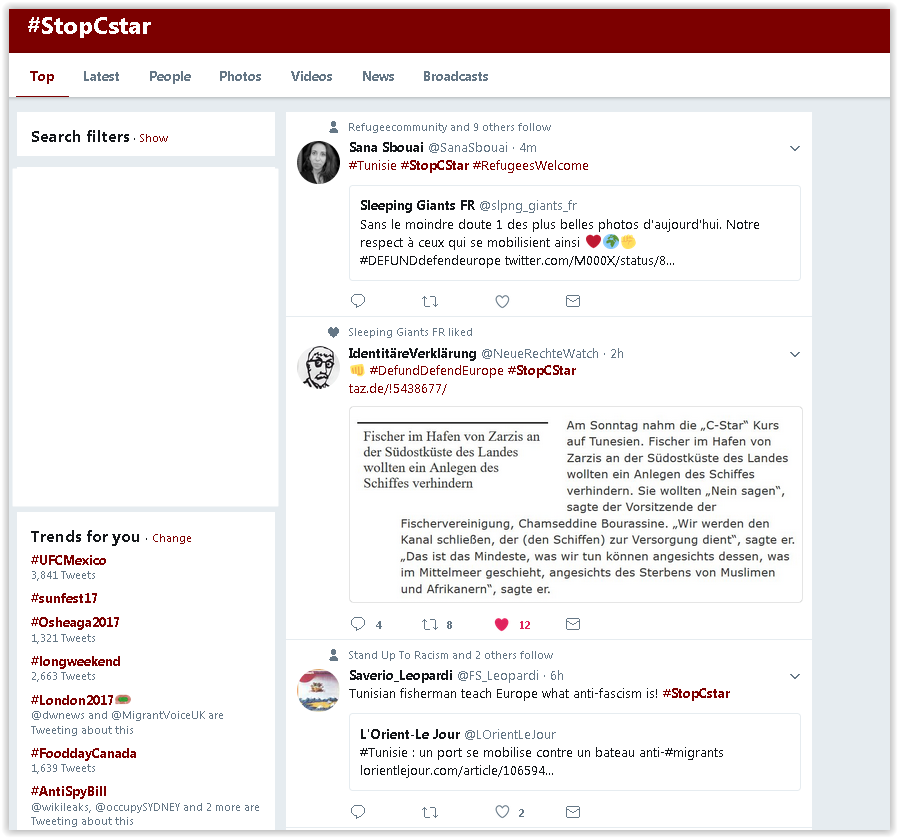Select the News tab
The width and height of the screenshot is (898, 838).
pyautogui.click(x=378, y=76)
